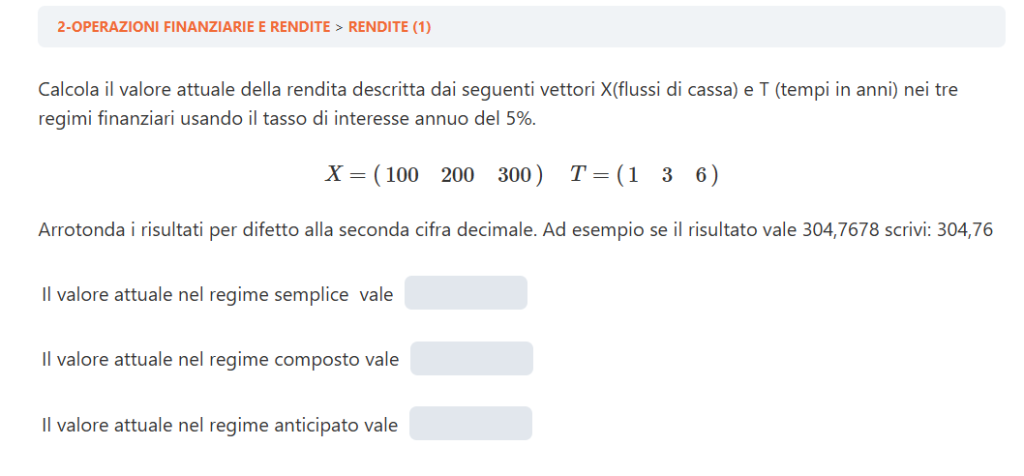Click the value 100 in vector X
Viewport: 1024px width, 476px height.
[402, 175]
